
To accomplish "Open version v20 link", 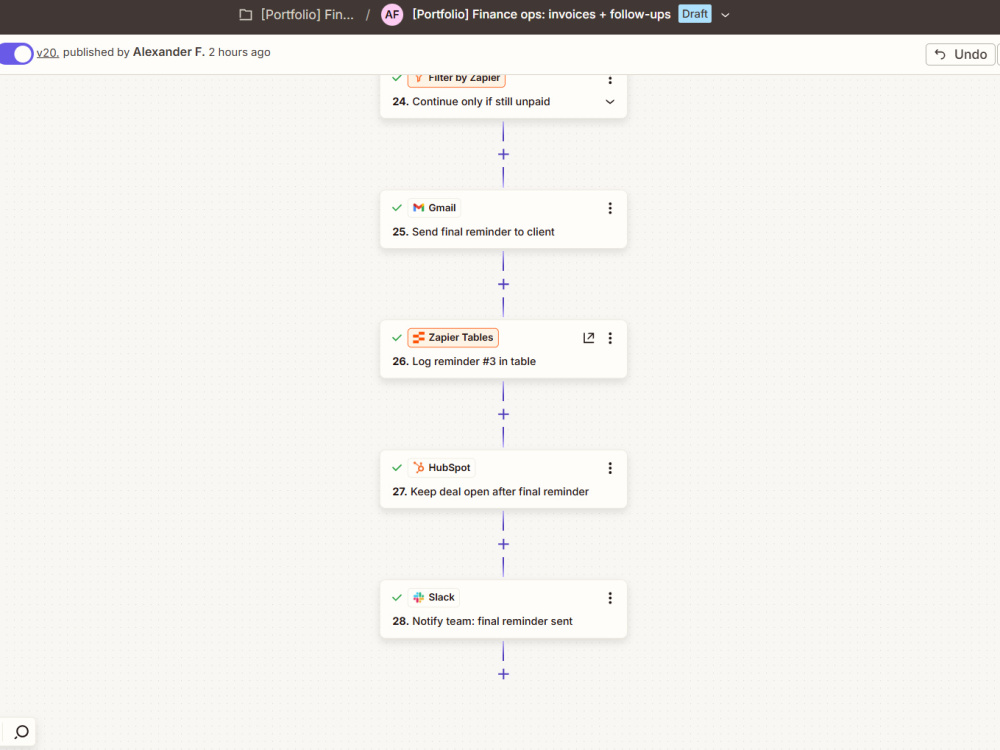I will click(x=47, y=52).
